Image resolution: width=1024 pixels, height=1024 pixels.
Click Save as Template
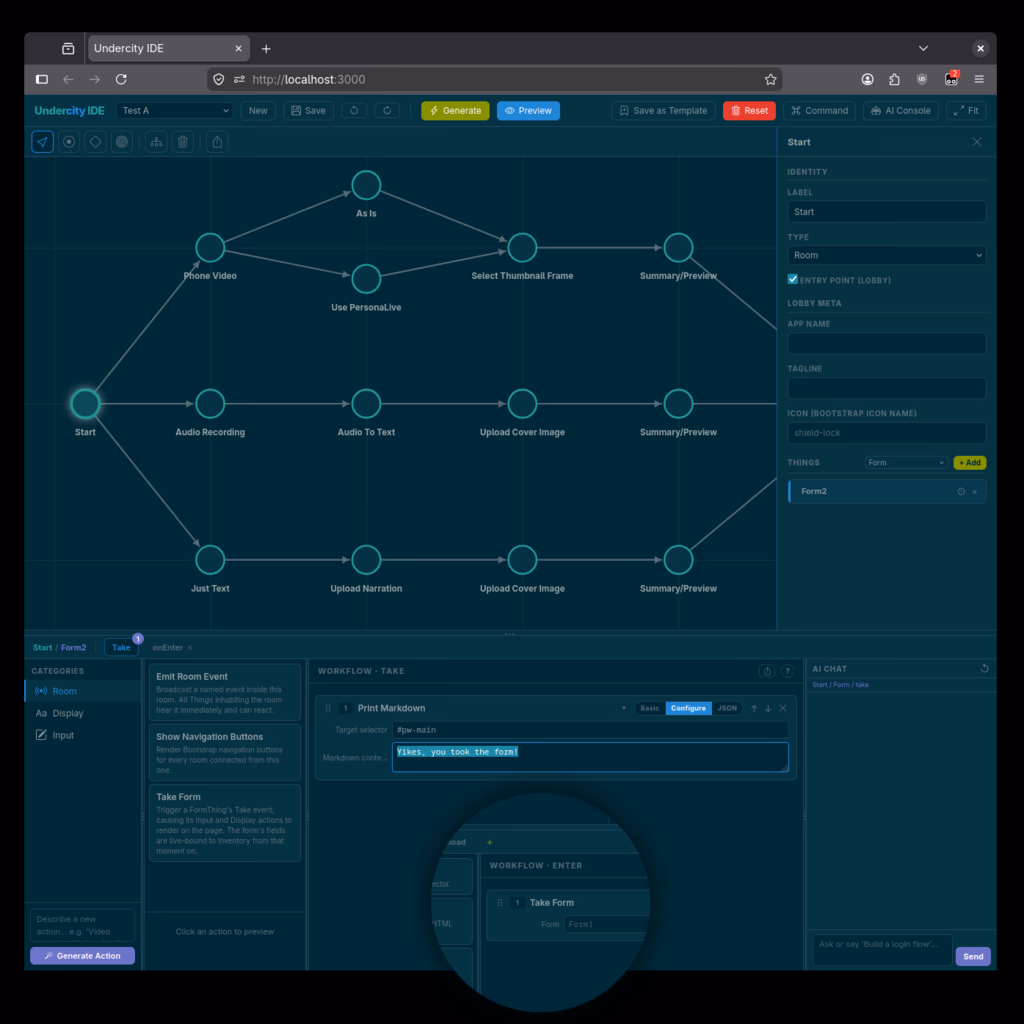(x=663, y=110)
